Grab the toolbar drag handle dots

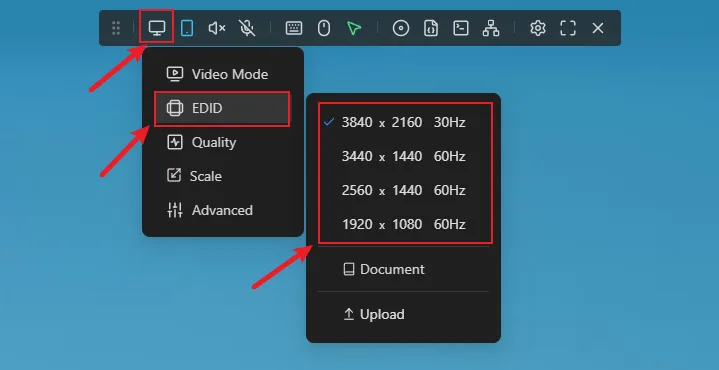[x=116, y=28]
